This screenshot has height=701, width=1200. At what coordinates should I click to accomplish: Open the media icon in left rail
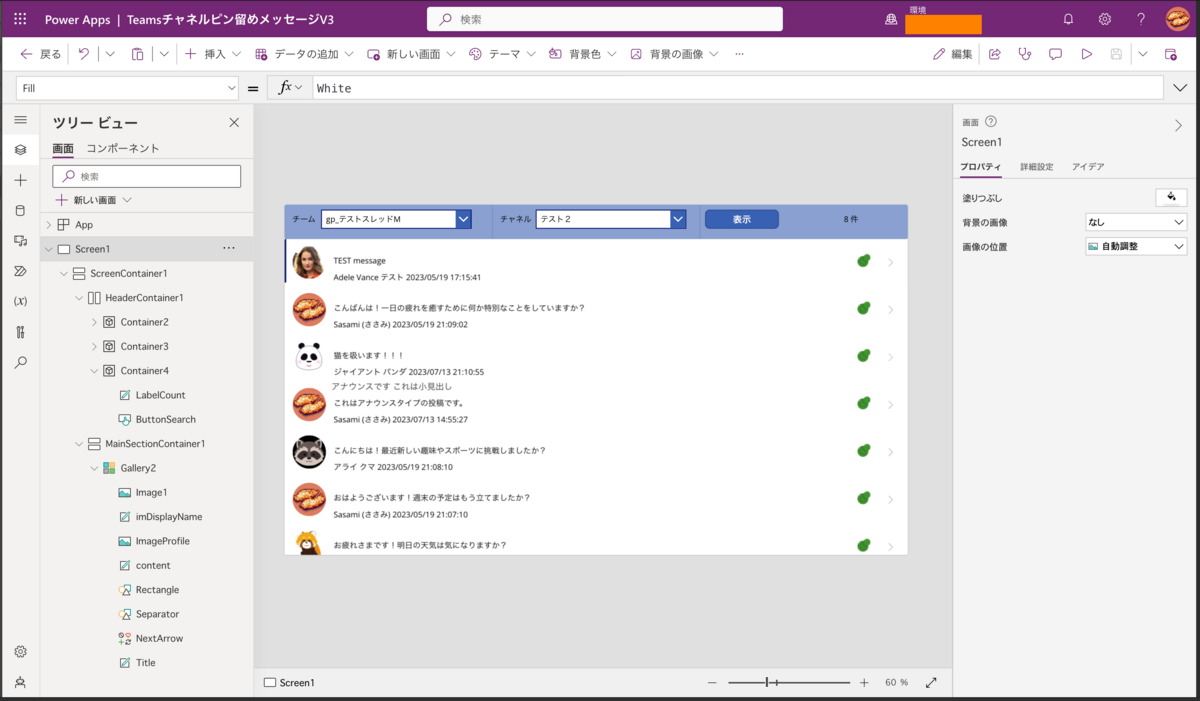click(20, 241)
